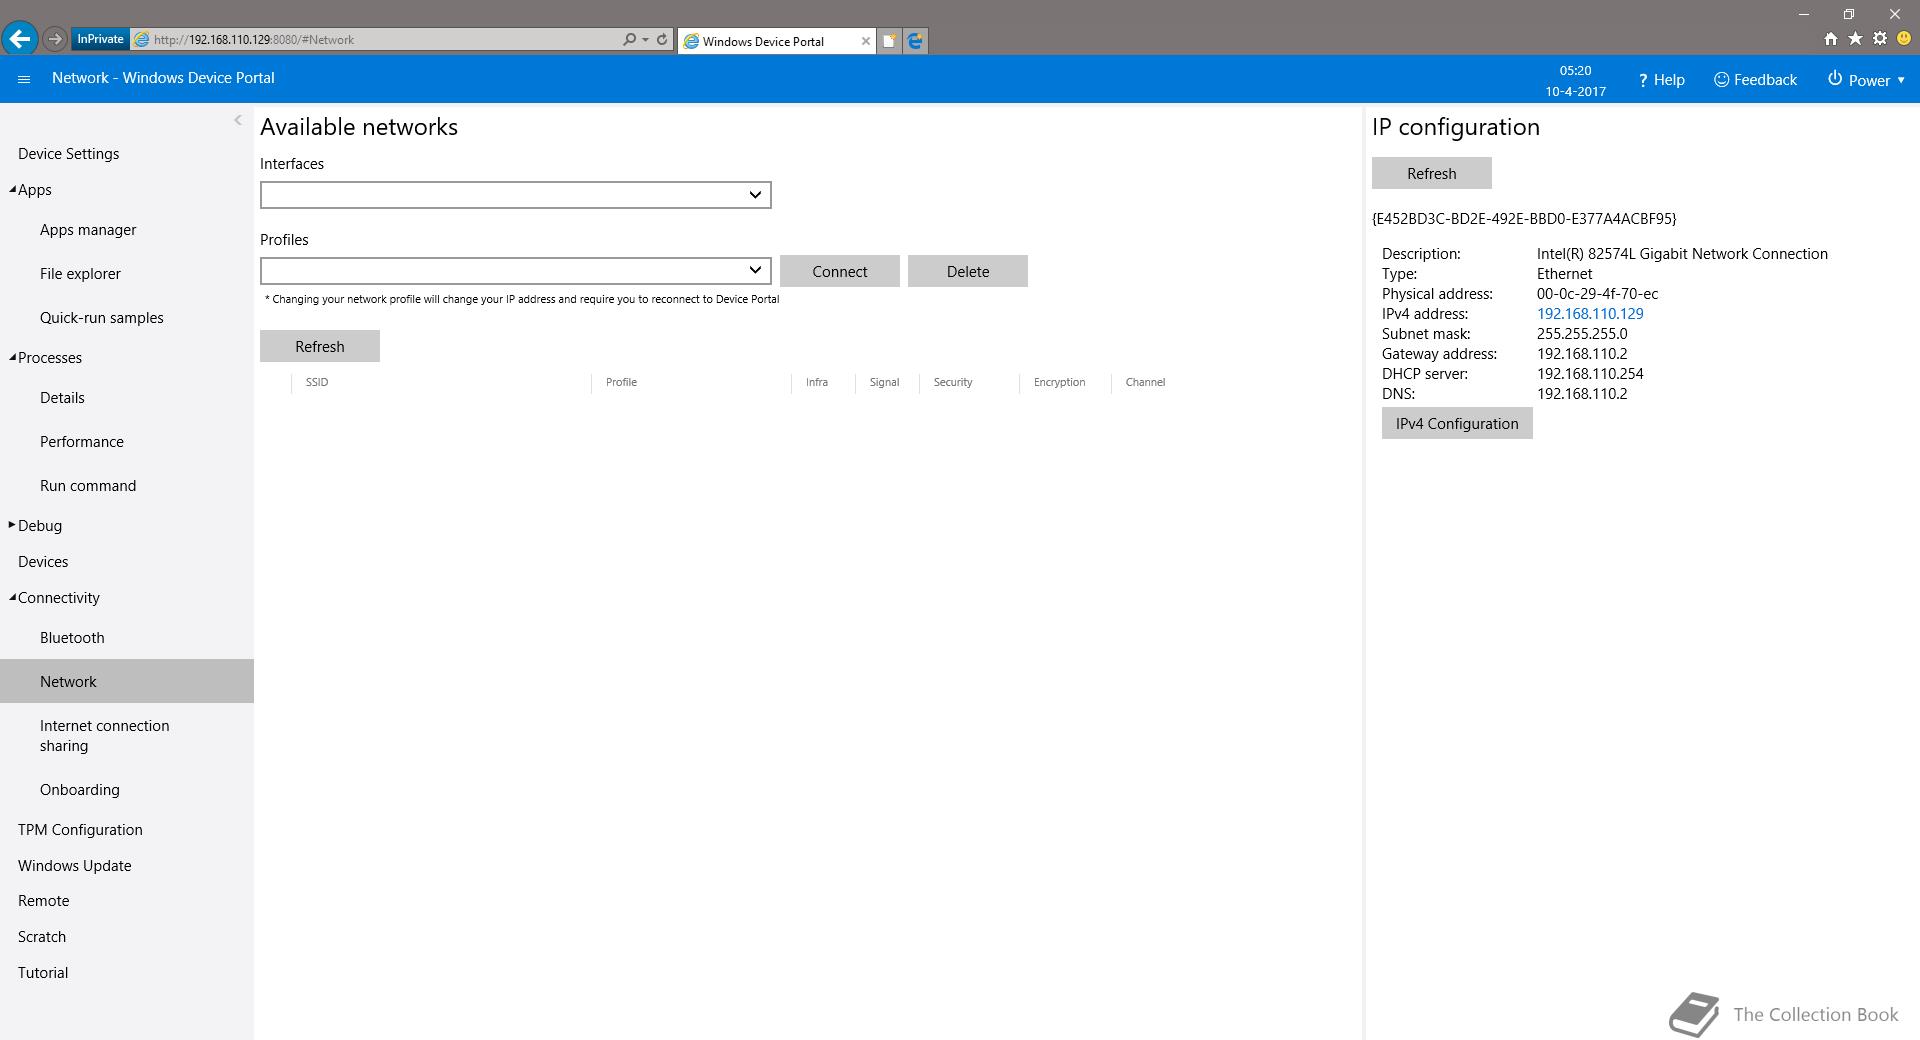1920x1040 pixels.
Task: Click Delete profile button
Action: point(968,271)
